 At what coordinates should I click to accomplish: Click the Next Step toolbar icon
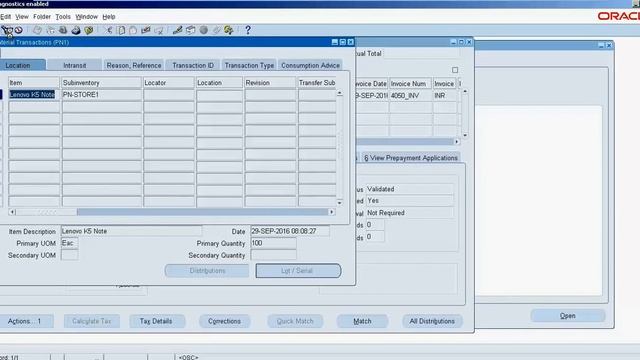click(x=50, y=30)
